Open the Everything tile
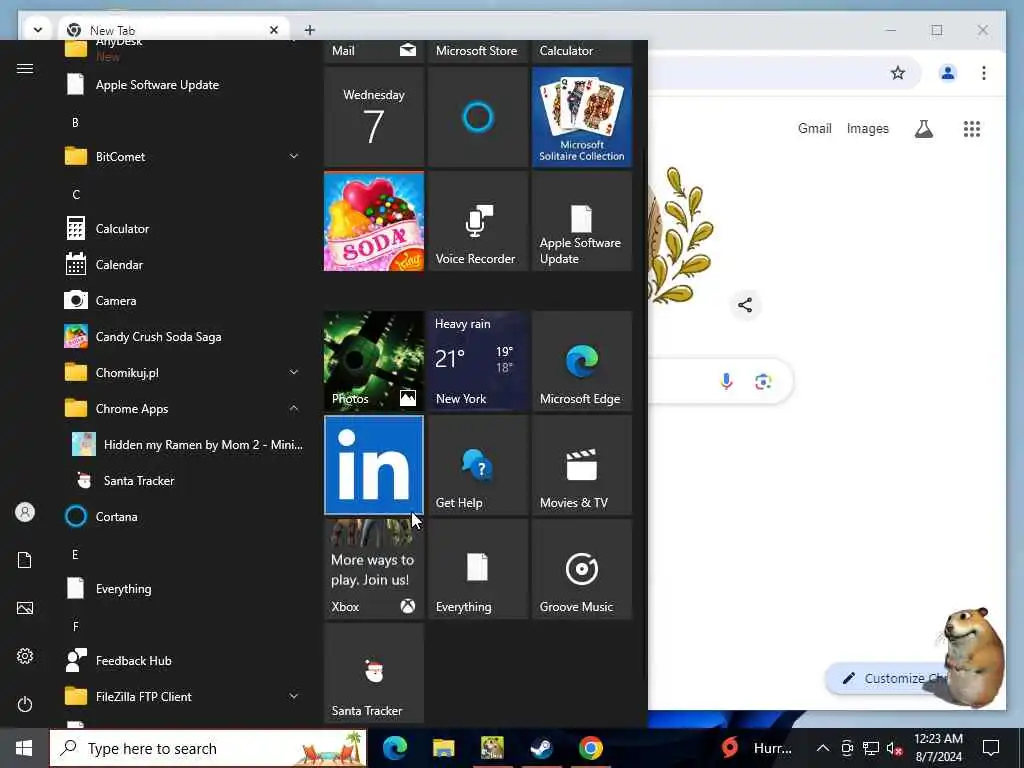The height and width of the screenshot is (768, 1024). [x=478, y=569]
